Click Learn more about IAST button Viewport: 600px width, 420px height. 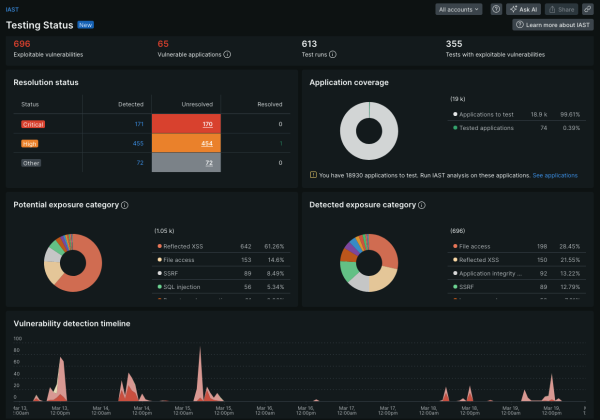pos(552,25)
